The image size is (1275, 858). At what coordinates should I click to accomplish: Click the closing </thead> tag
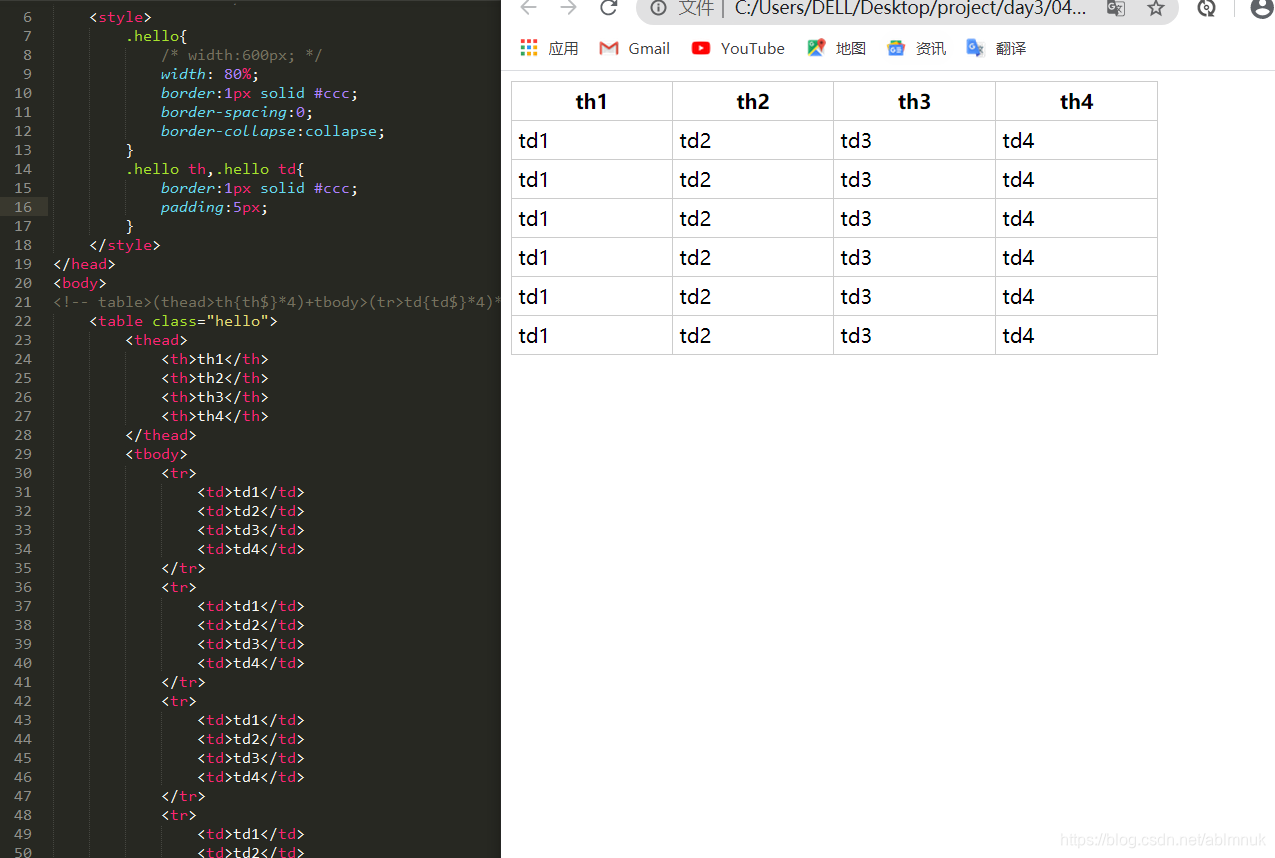(161, 435)
